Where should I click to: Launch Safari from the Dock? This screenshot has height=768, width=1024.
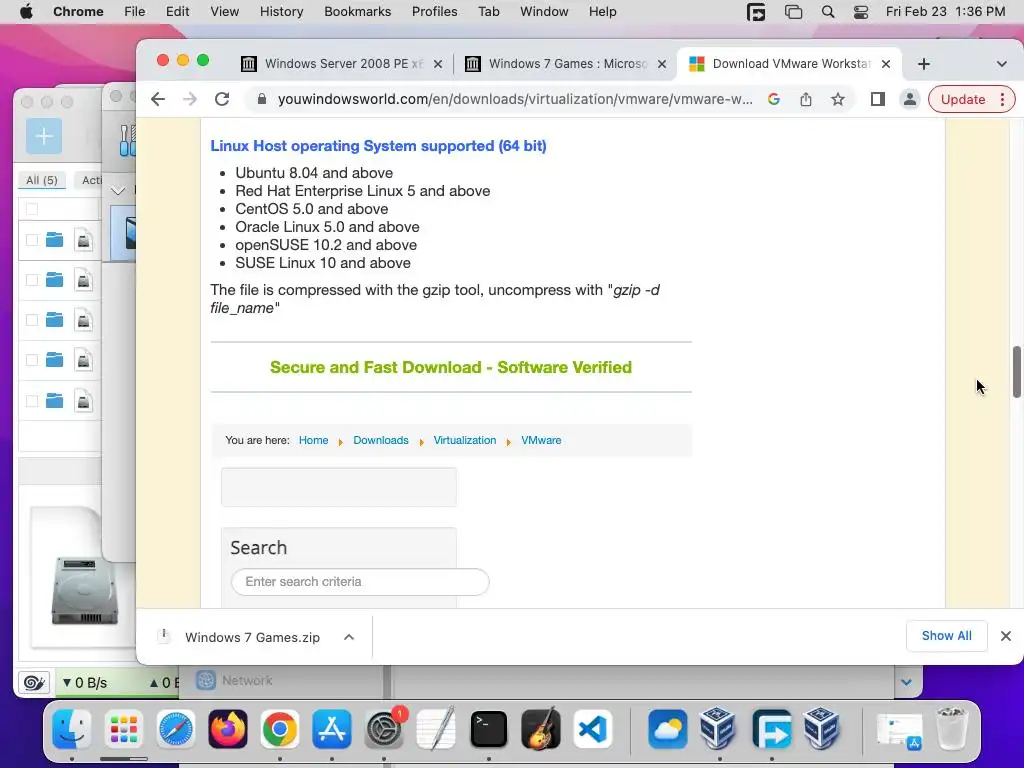(x=176, y=729)
